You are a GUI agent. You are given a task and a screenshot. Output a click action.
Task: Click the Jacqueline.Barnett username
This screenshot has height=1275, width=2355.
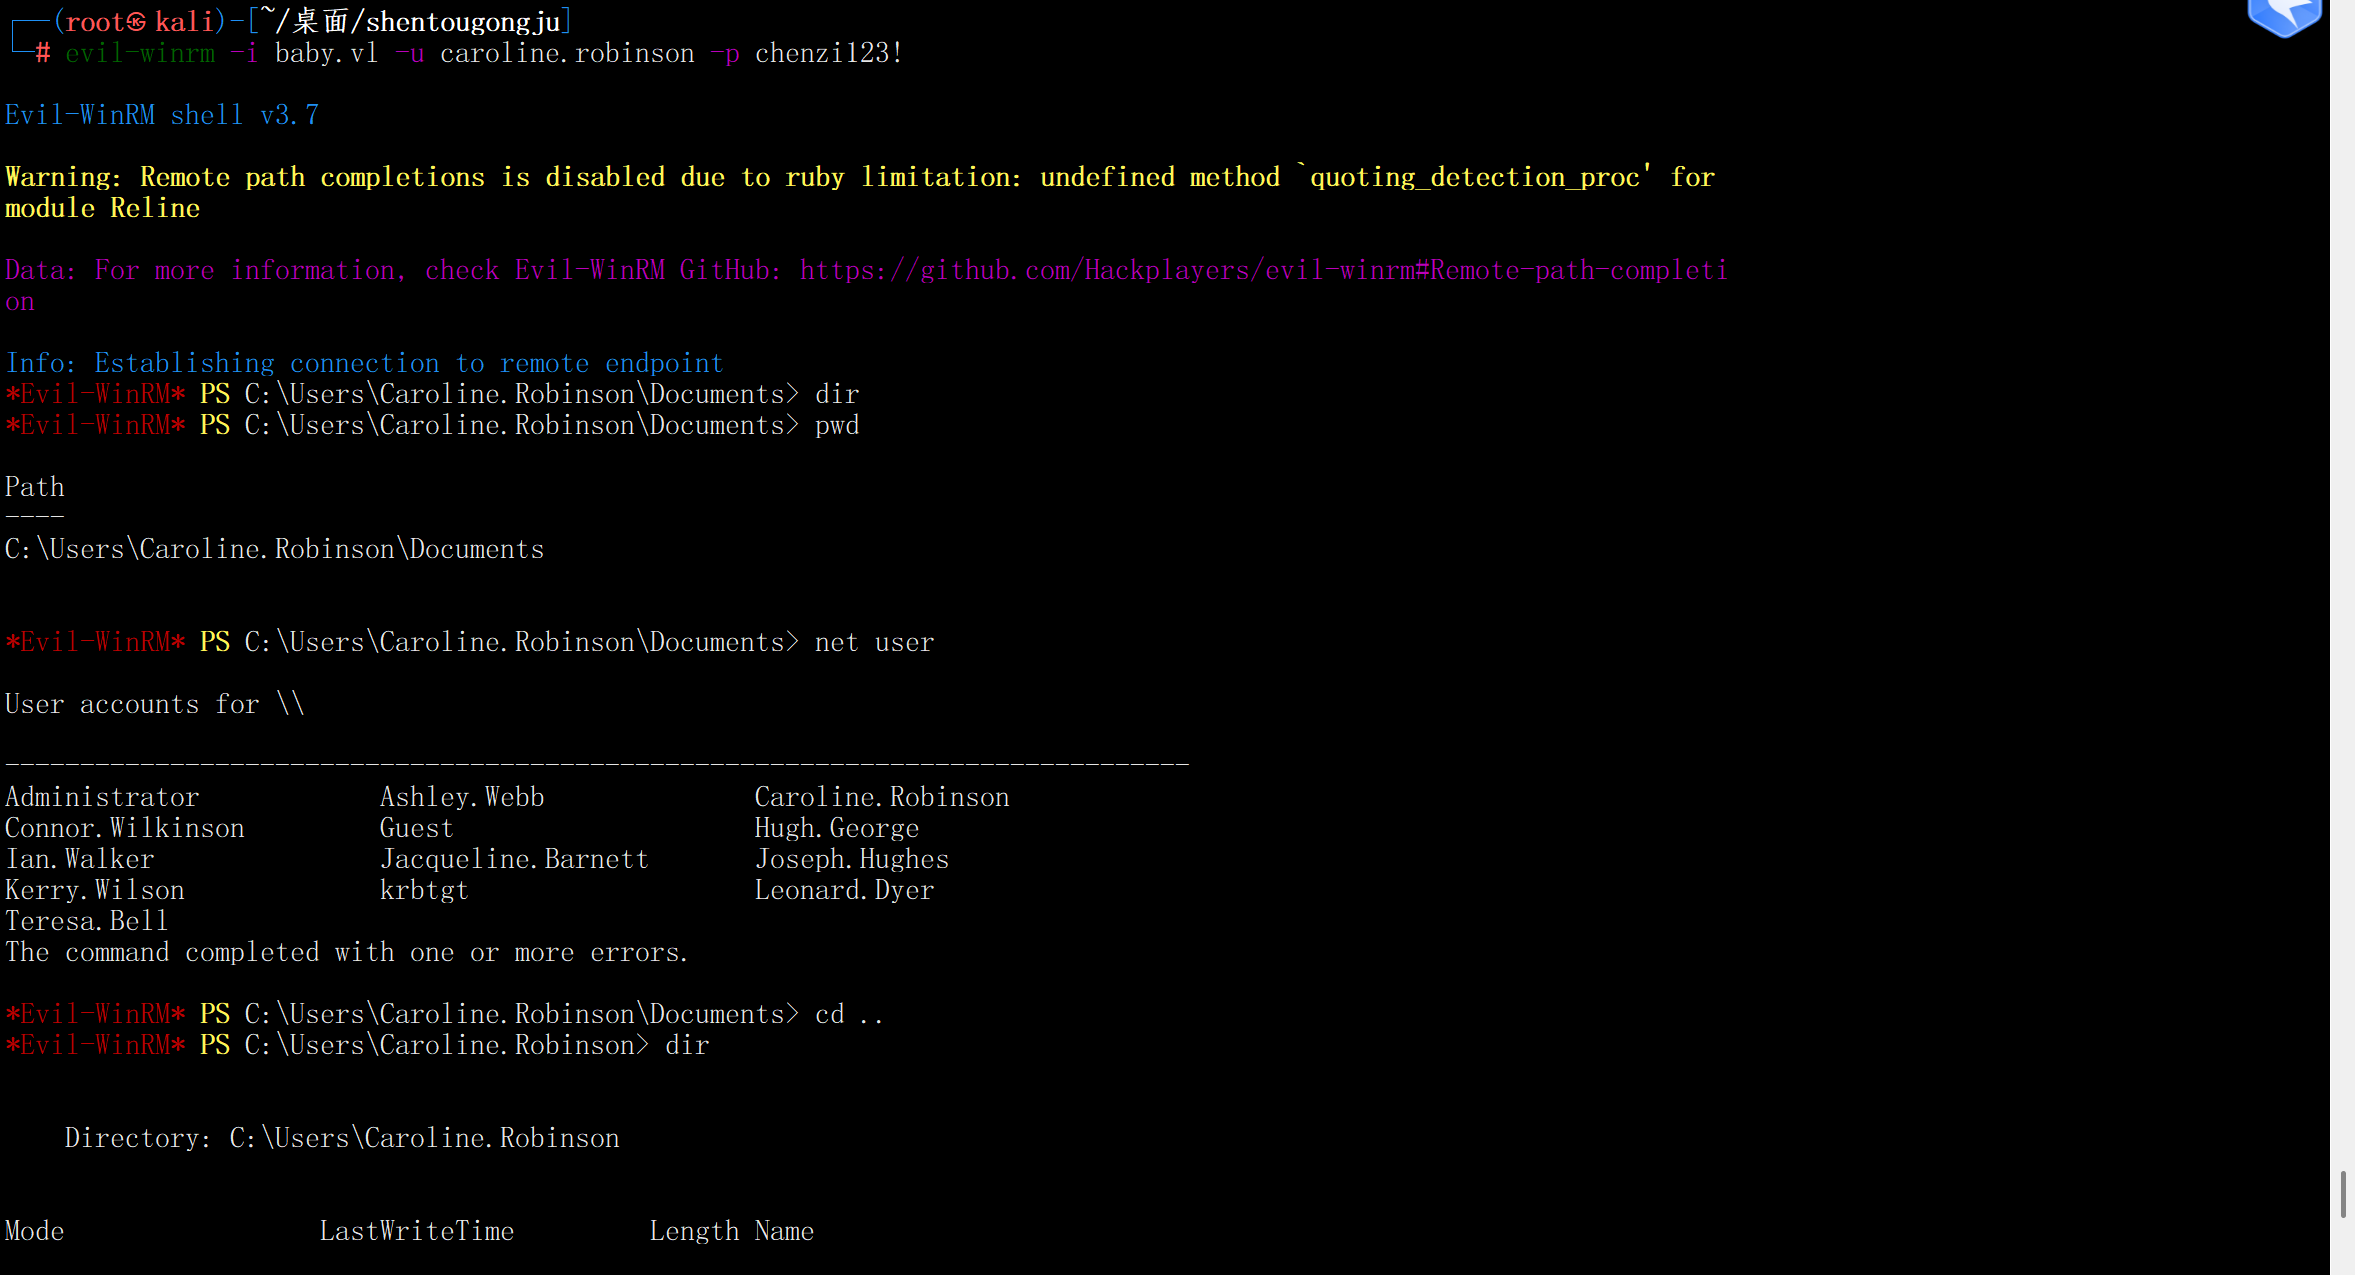(514, 859)
